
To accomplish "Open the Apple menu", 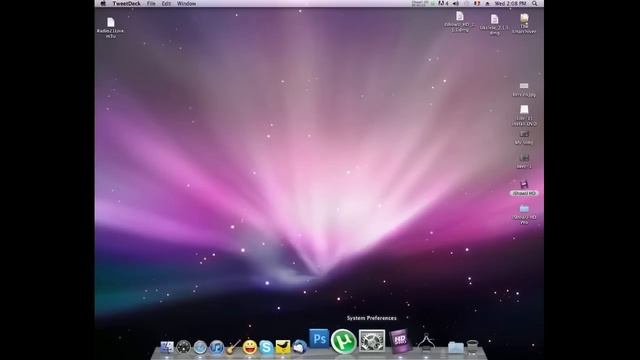I will pyautogui.click(x=103, y=3).
